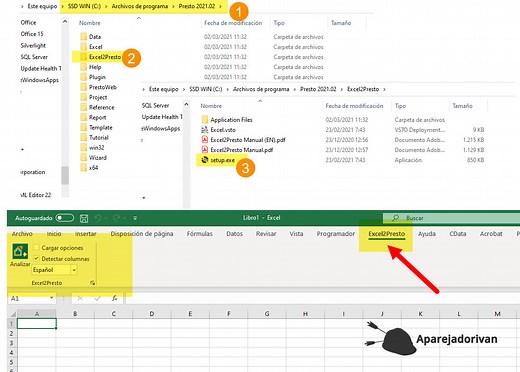The height and width of the screenshot is (372, 520).
Task: Select SQL Server in the upper navigation pane
Action: pos(34,57)
